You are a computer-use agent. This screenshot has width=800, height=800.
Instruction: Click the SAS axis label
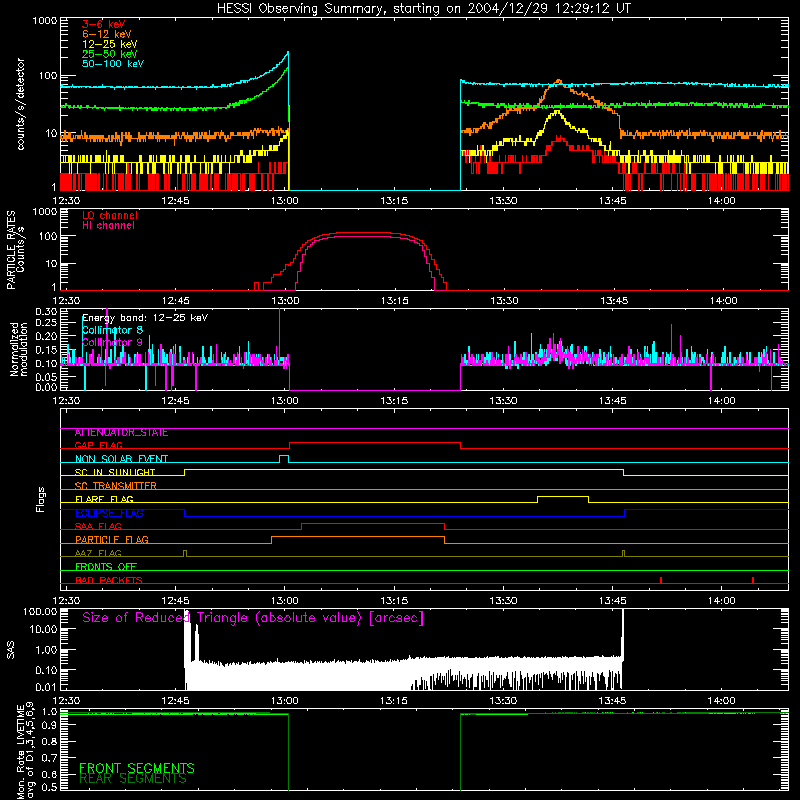coord(10,650)
